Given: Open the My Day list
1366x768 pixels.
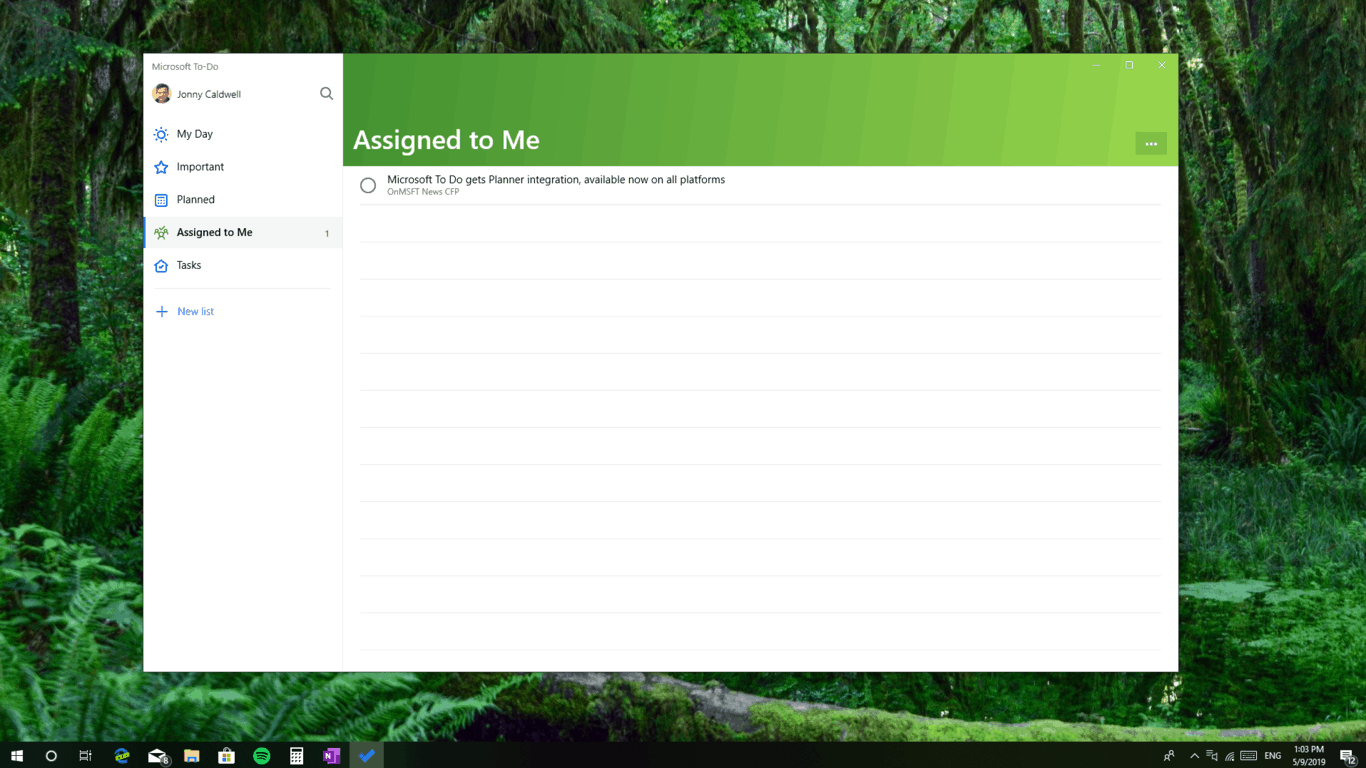Looking at the screenshot, I should point(243,134).
